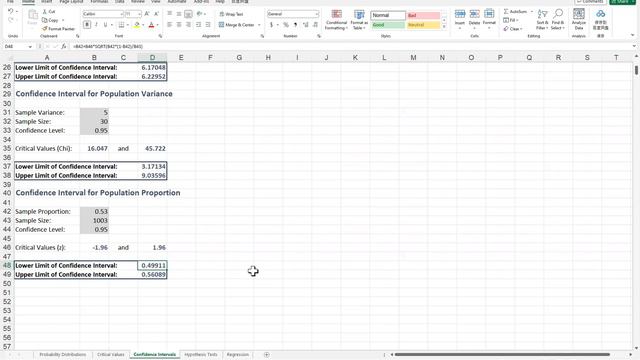This screenshot has width=640, height=360.
Task: Click the Decrease Indent icon
Action: [x=198, y=25]
